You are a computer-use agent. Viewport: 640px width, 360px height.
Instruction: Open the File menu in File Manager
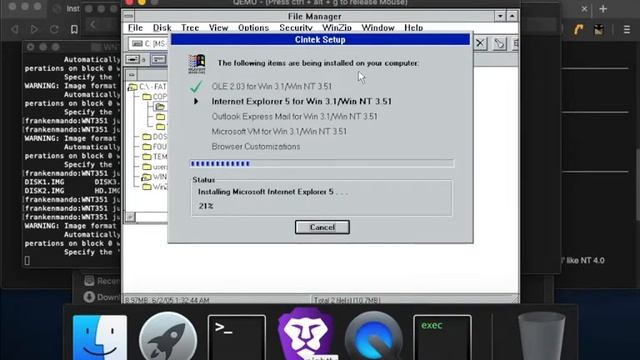pyautogui.click(x=135, y=28)
